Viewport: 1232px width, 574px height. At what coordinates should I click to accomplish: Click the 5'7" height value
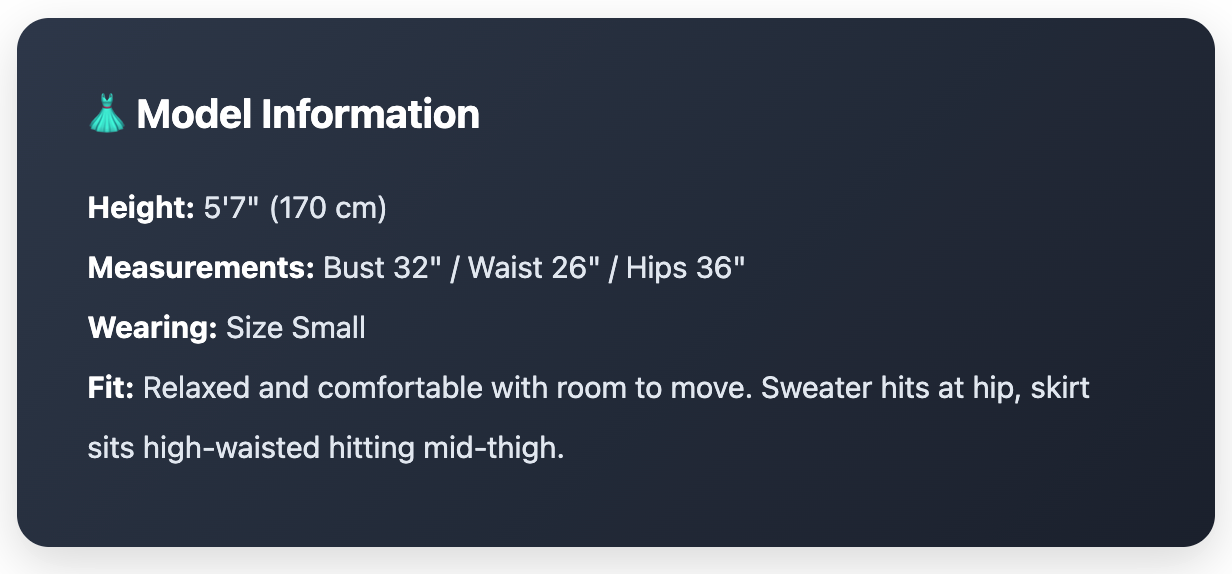pyautogui.click(x=231, y=208)
